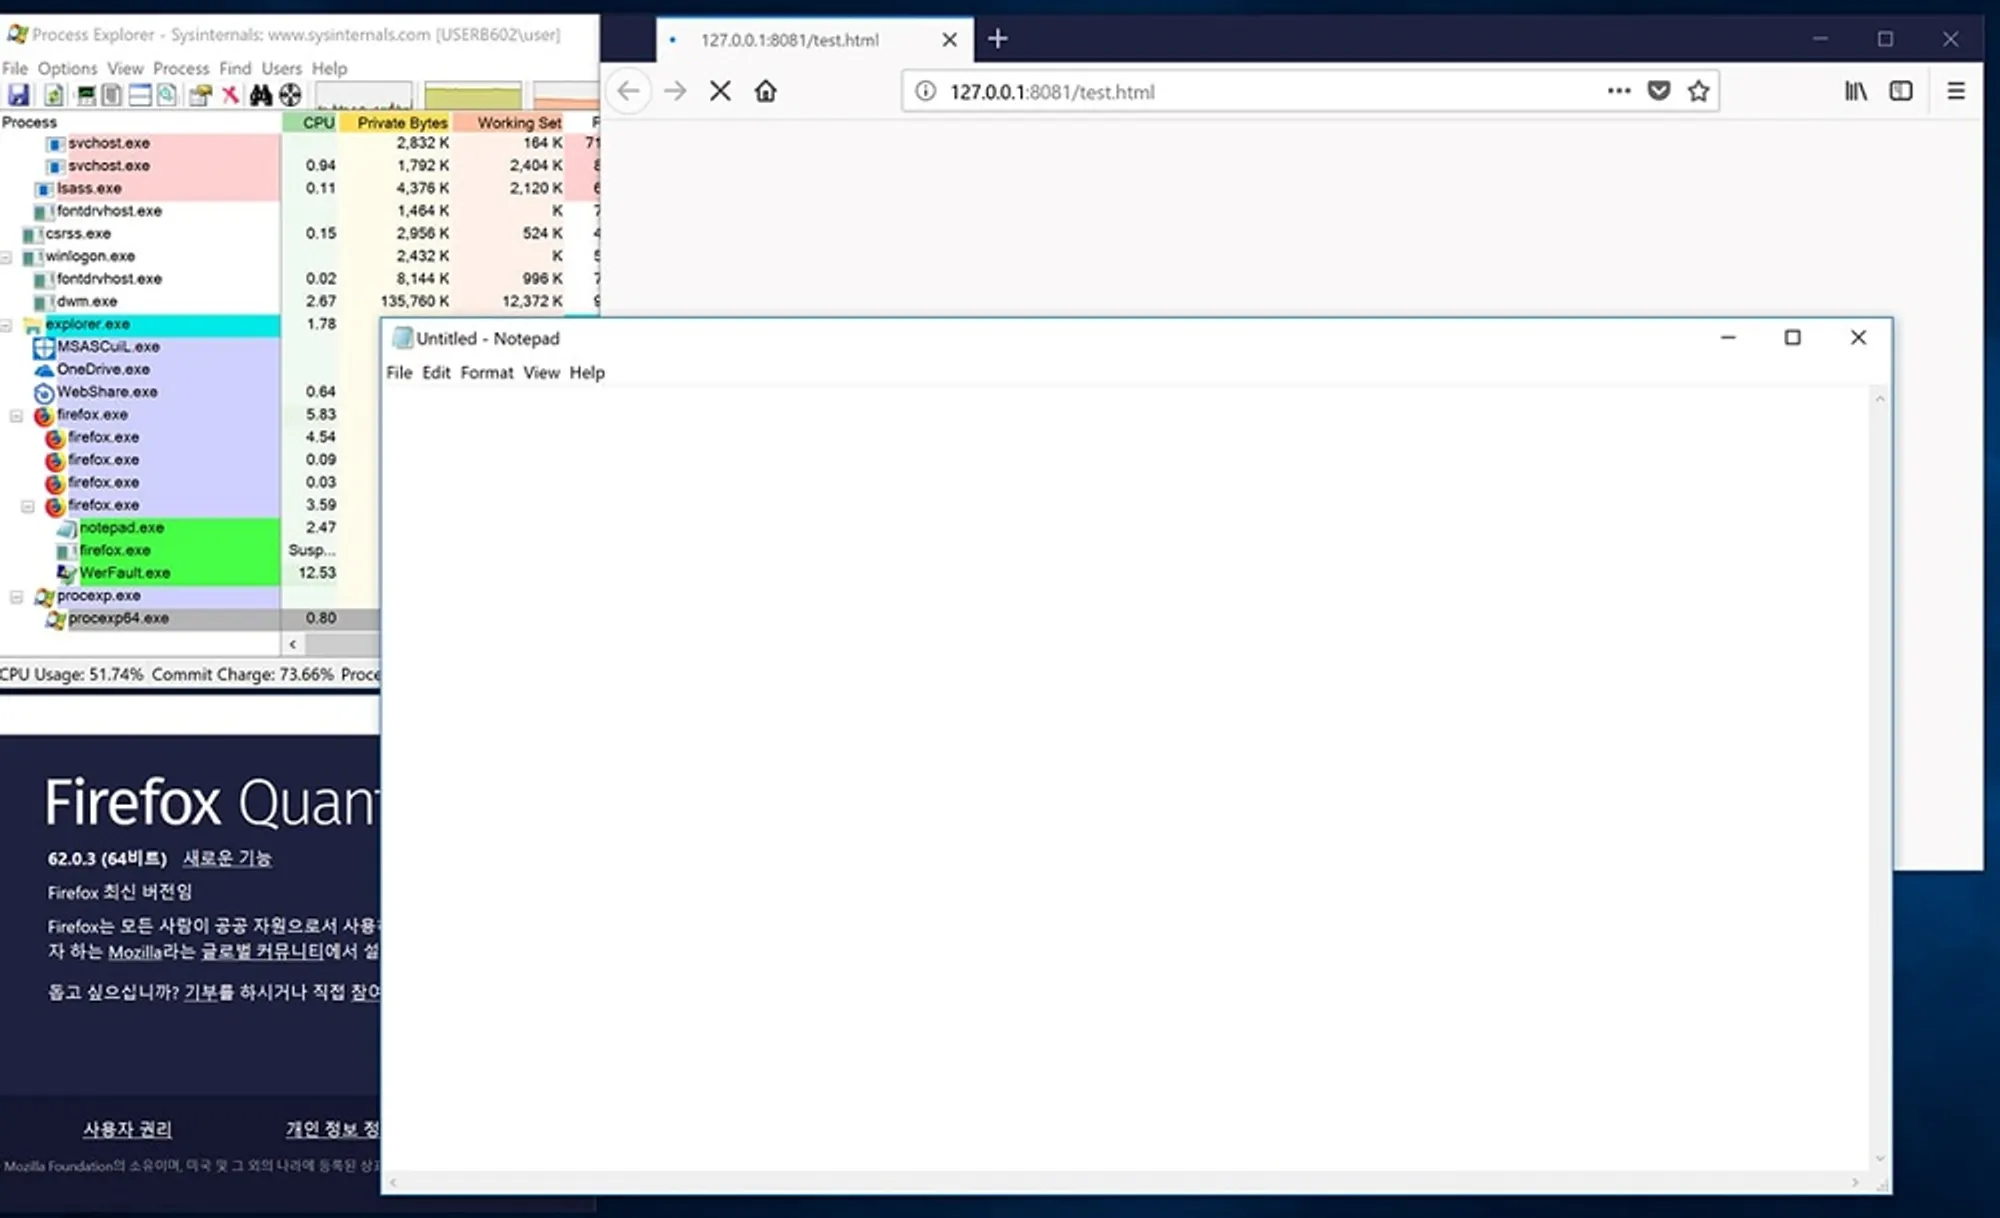Click the Mozilla link in About page
The width and height of the screenshot is (2000, 1218).
tap(134, 952)
